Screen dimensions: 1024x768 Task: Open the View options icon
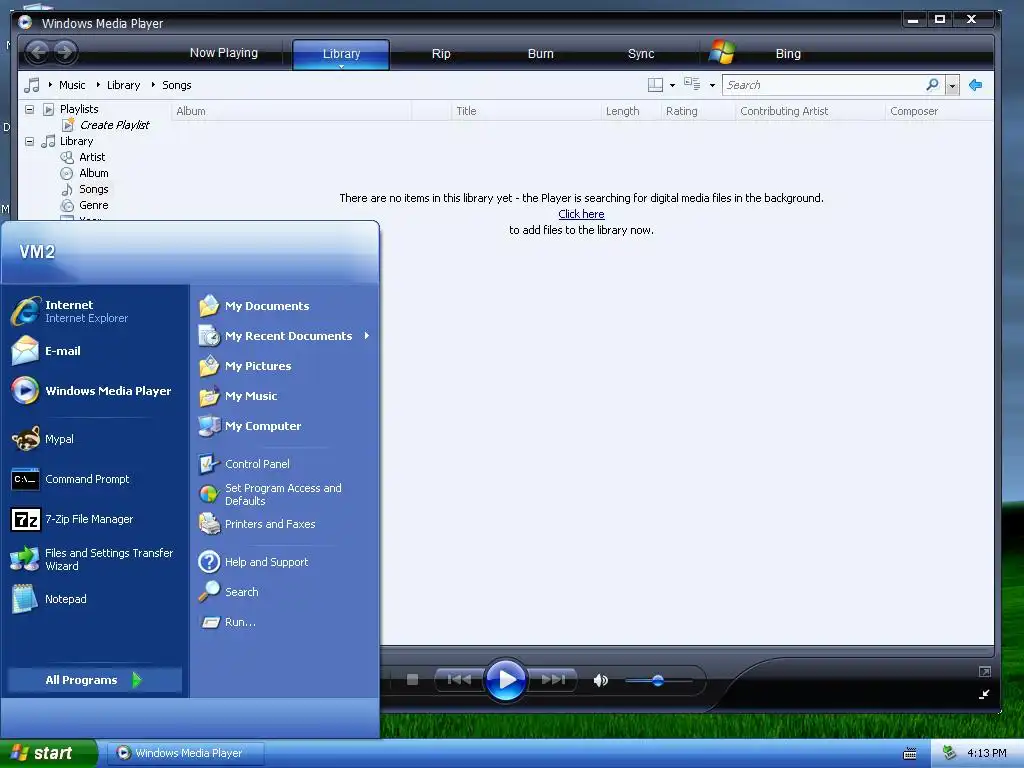click(692, 84)
